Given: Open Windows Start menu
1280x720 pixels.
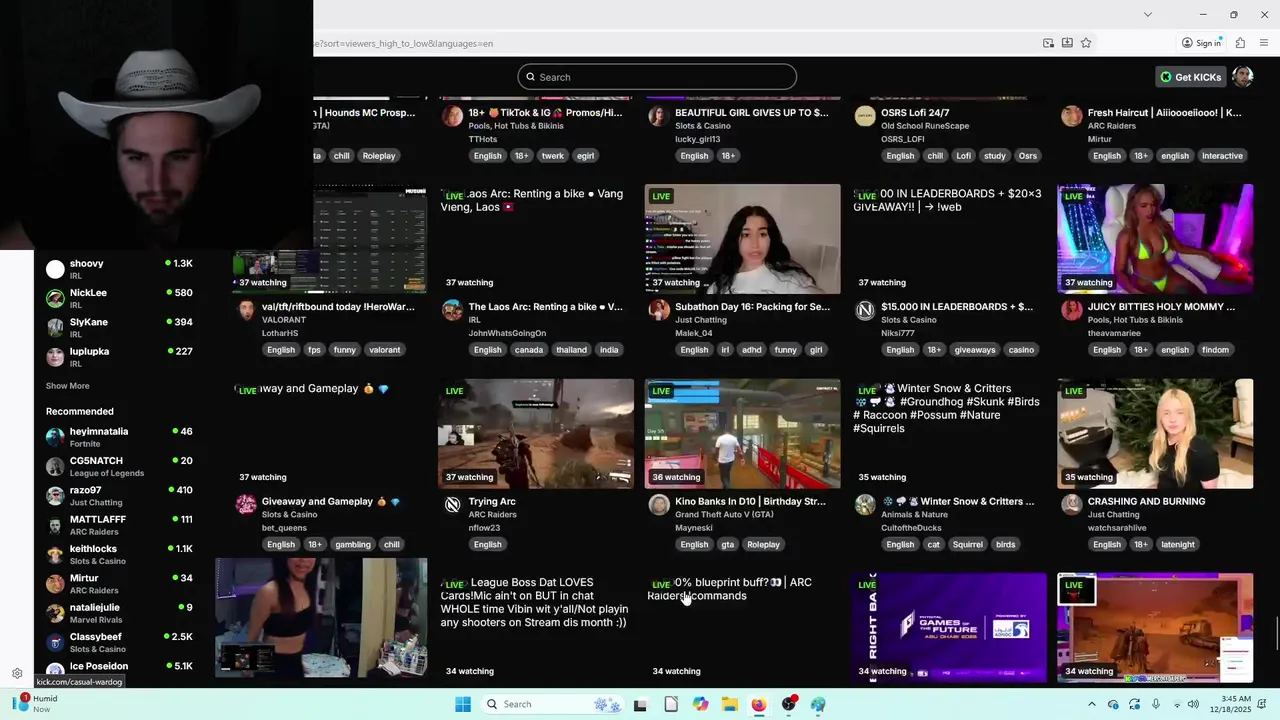Looking at the screenshot, I should pyautogui.click(x=463, y=704).
